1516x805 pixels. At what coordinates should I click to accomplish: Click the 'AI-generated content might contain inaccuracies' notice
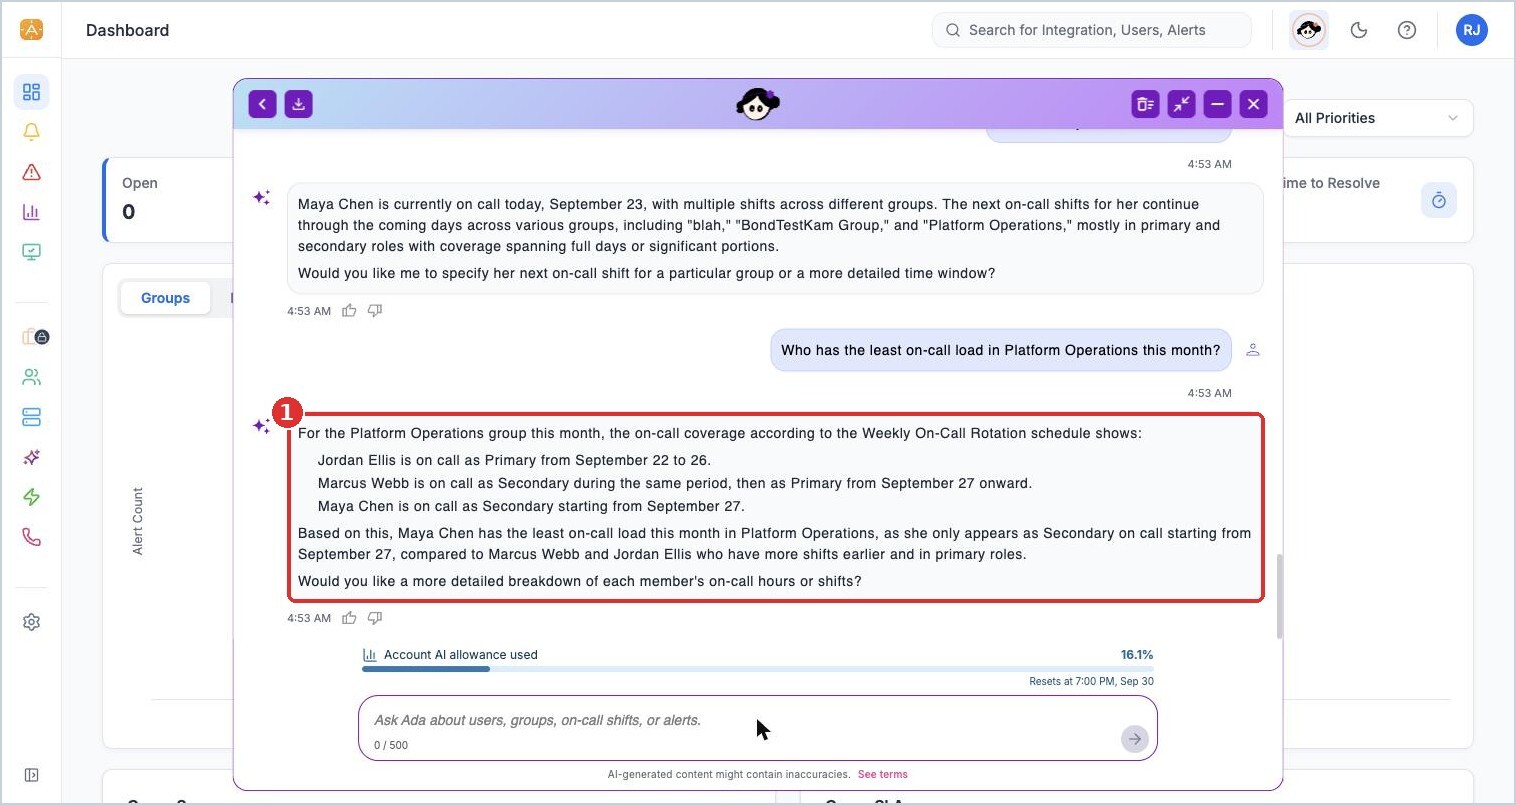pyautogui.click(x=729, y=774)
